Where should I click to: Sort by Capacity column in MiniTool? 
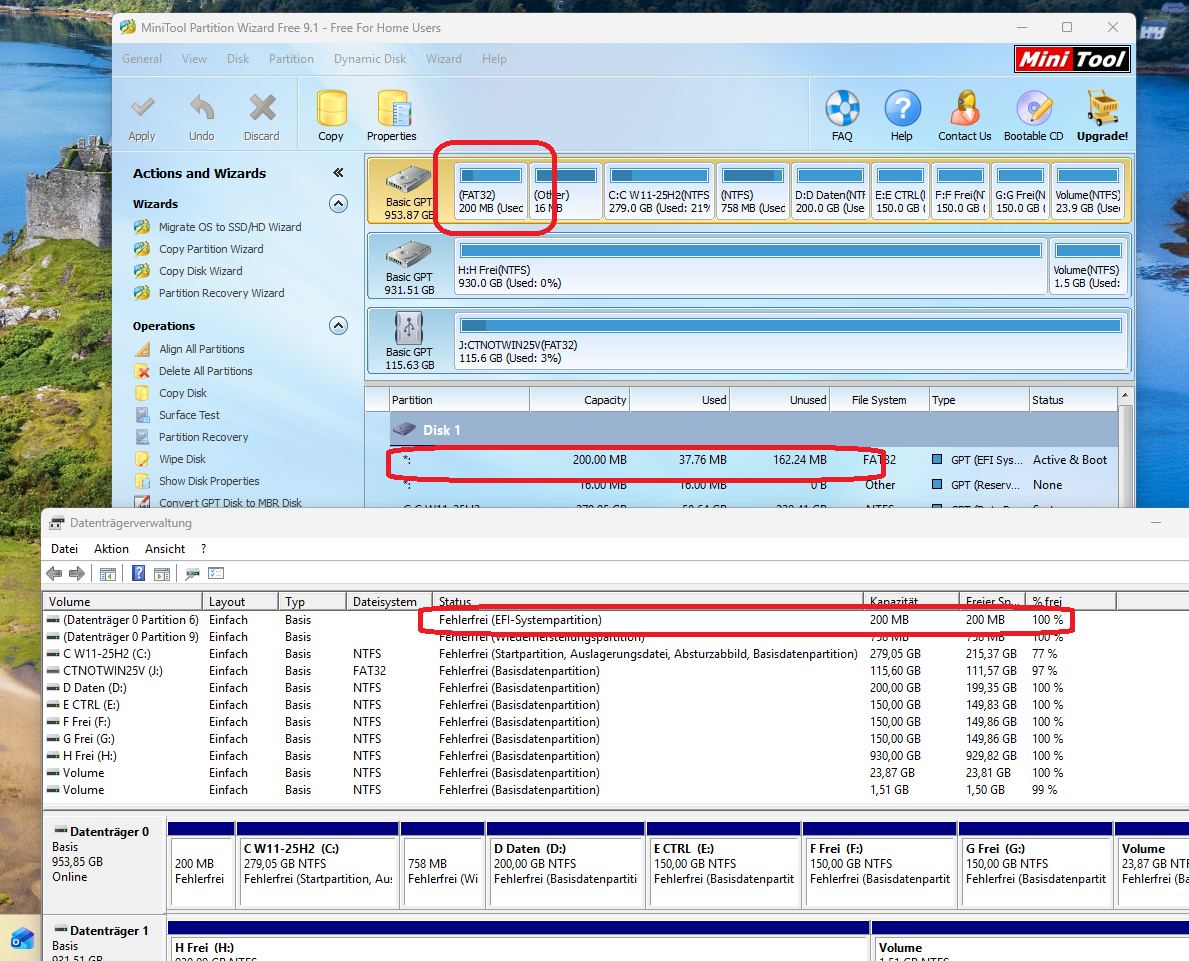[579, 400]
